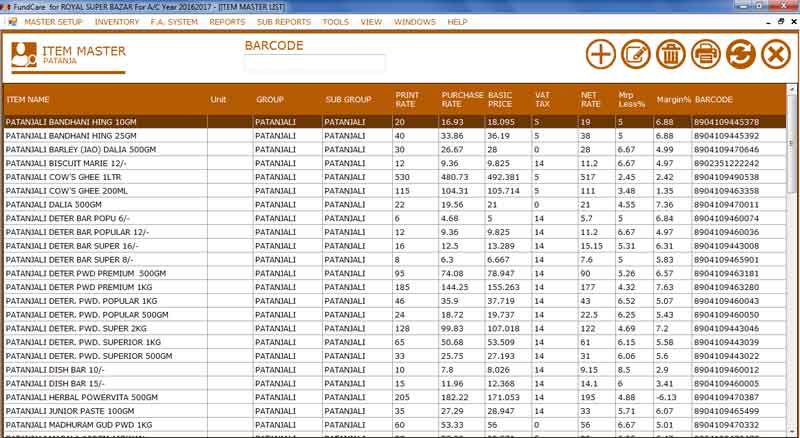The image size is (800, 438).
Task: Open the SUB REPORTS menu
Action: [284, 22]
